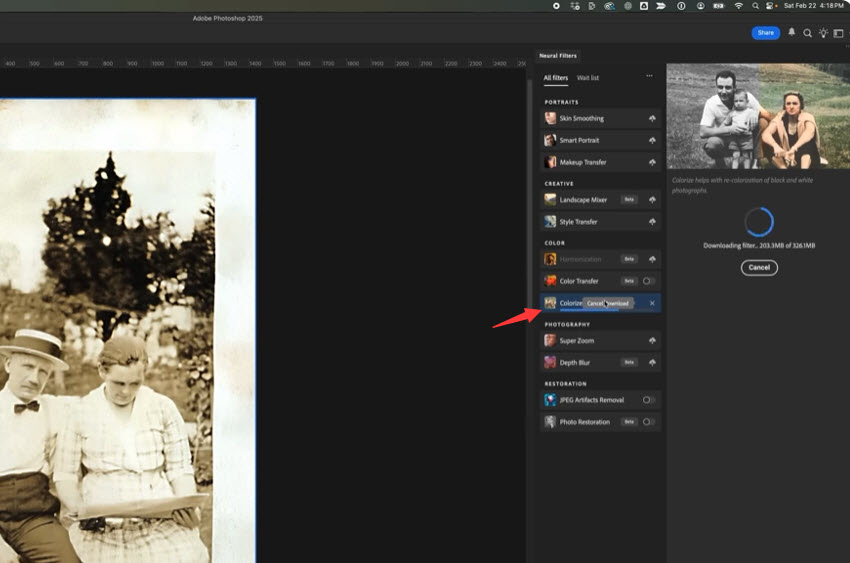Select the Color Transfer filter row label
Viewport: 850px width, 563px height.
[x=578, y=281]
